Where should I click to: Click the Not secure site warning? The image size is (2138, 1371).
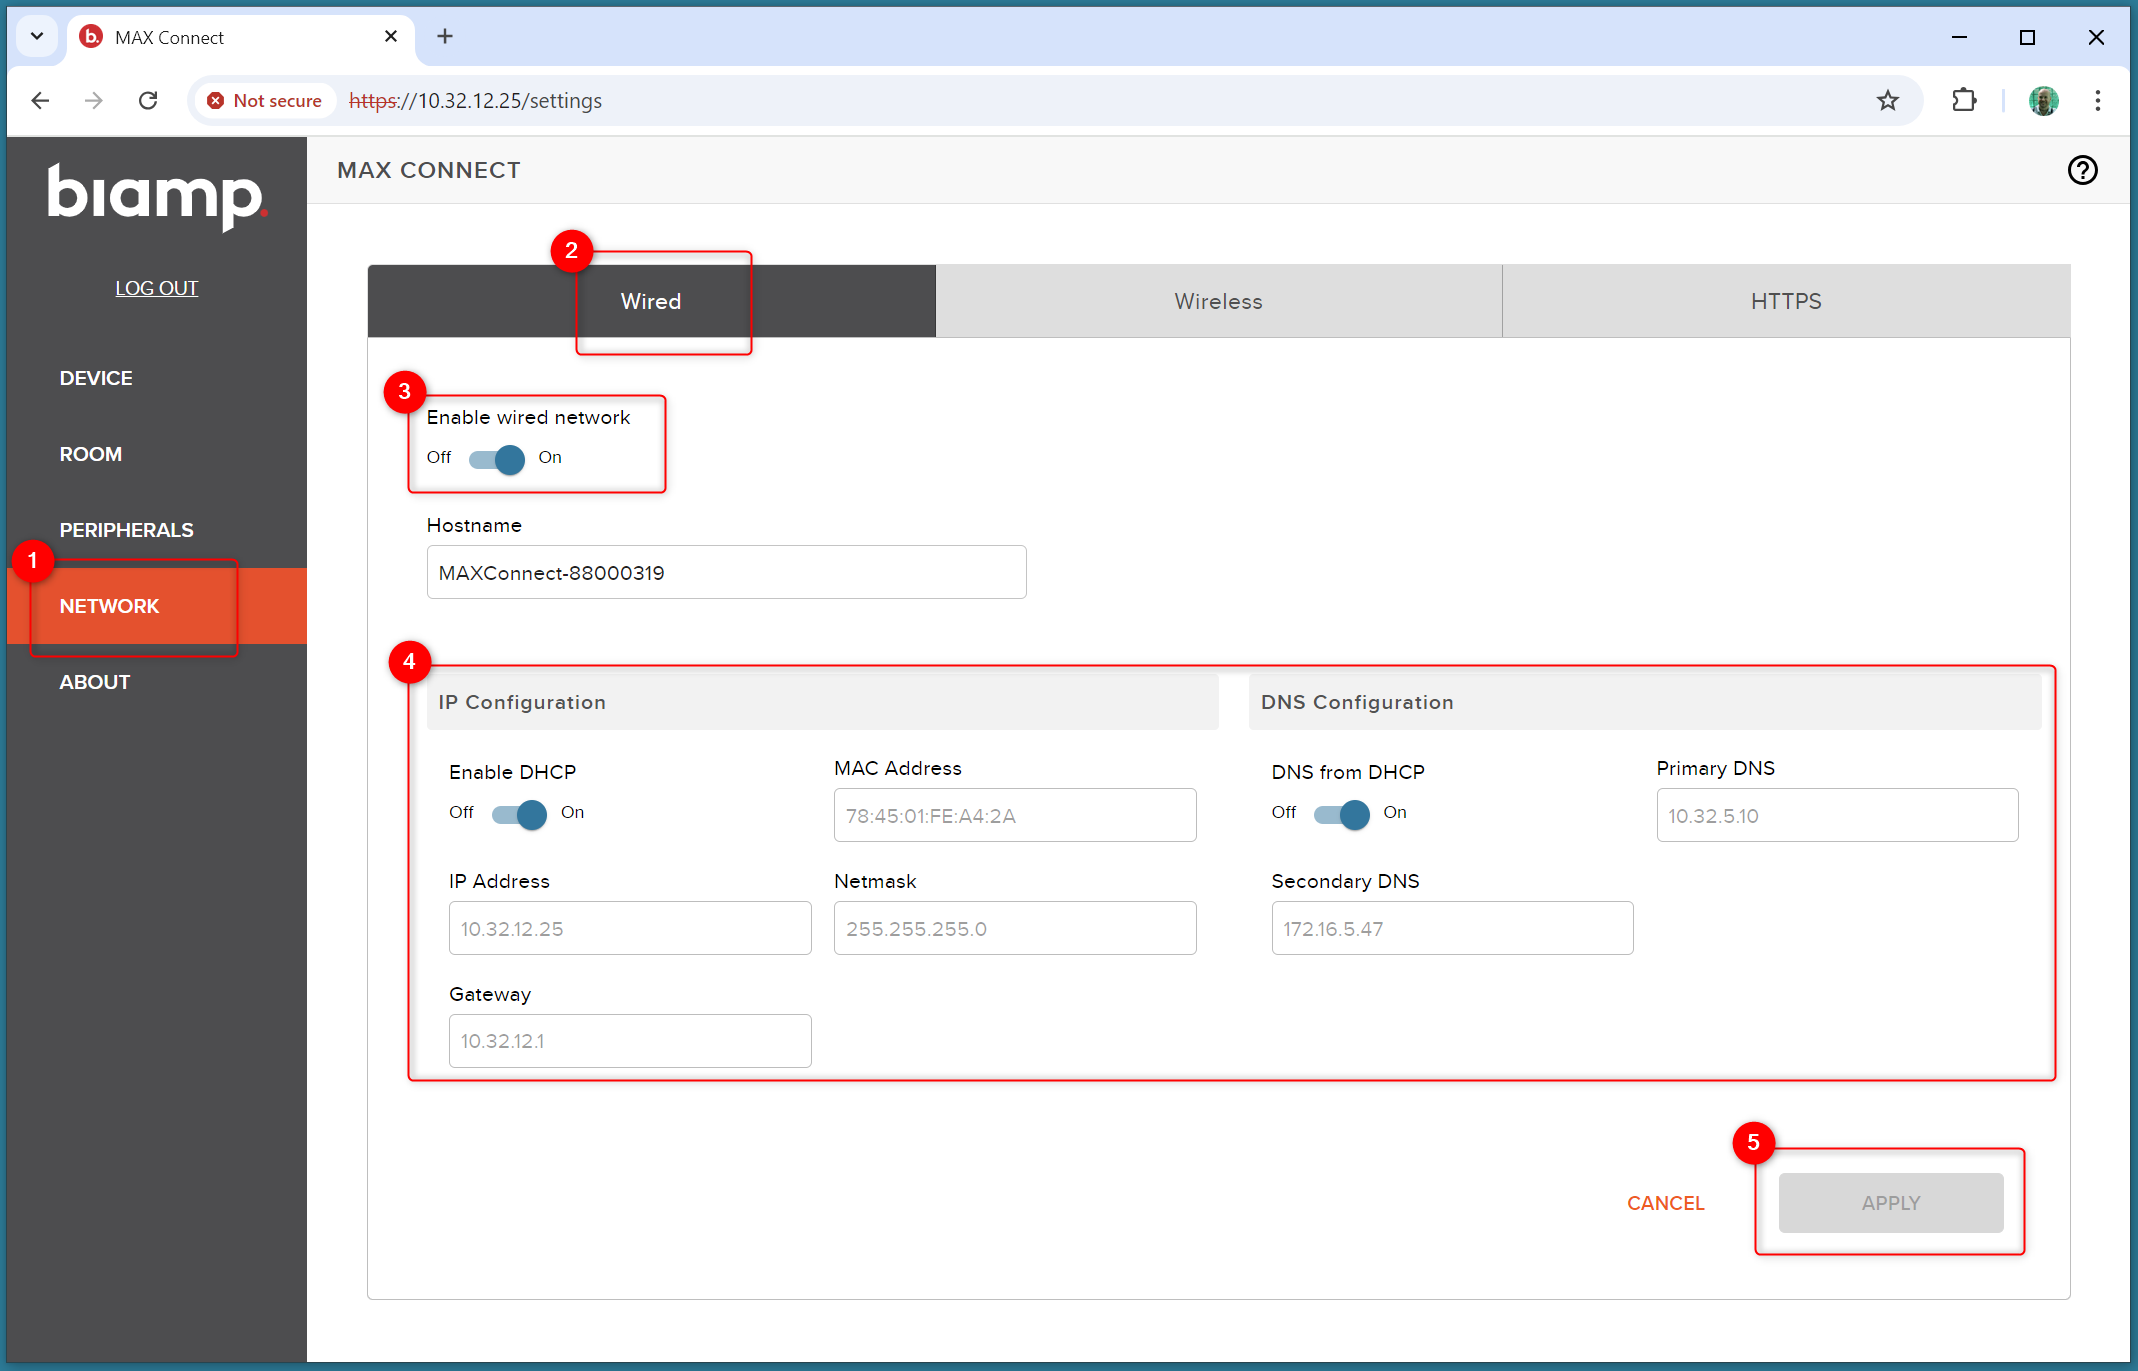(x=265, y=100)
